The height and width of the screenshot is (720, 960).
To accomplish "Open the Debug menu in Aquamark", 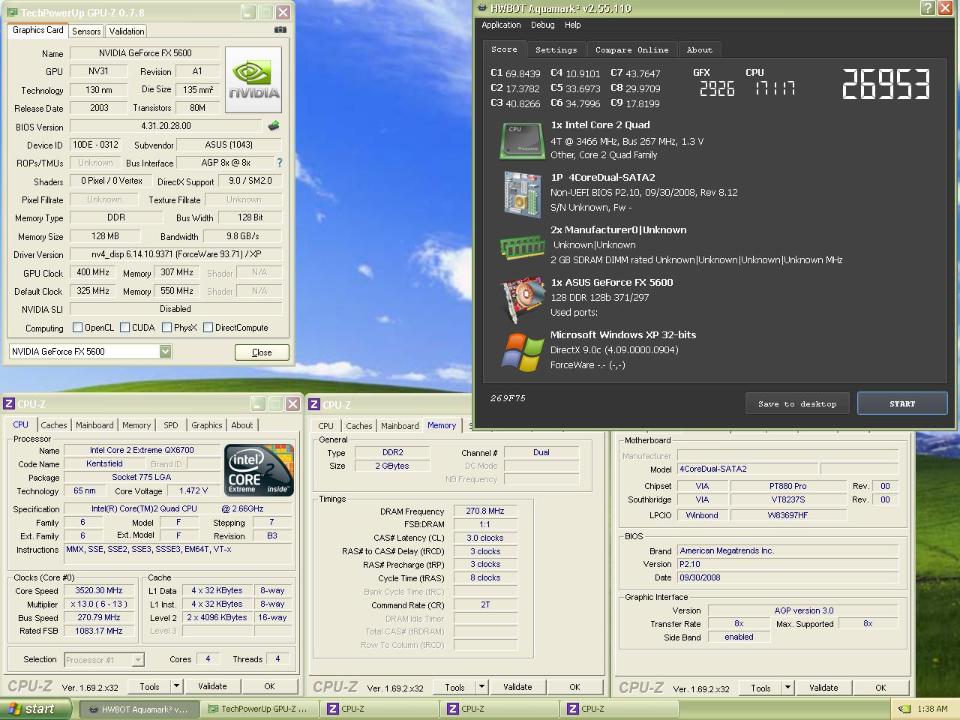I will pyautogui.click(x=542, y=25).
